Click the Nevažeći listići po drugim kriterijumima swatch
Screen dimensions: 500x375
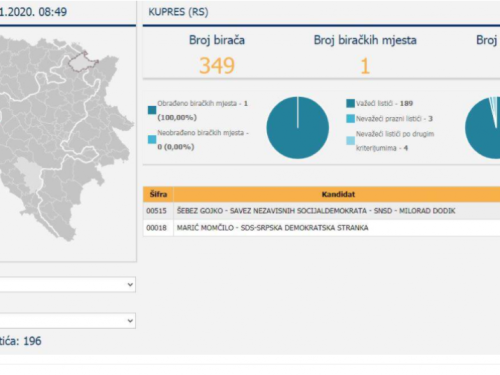[350, 141]
